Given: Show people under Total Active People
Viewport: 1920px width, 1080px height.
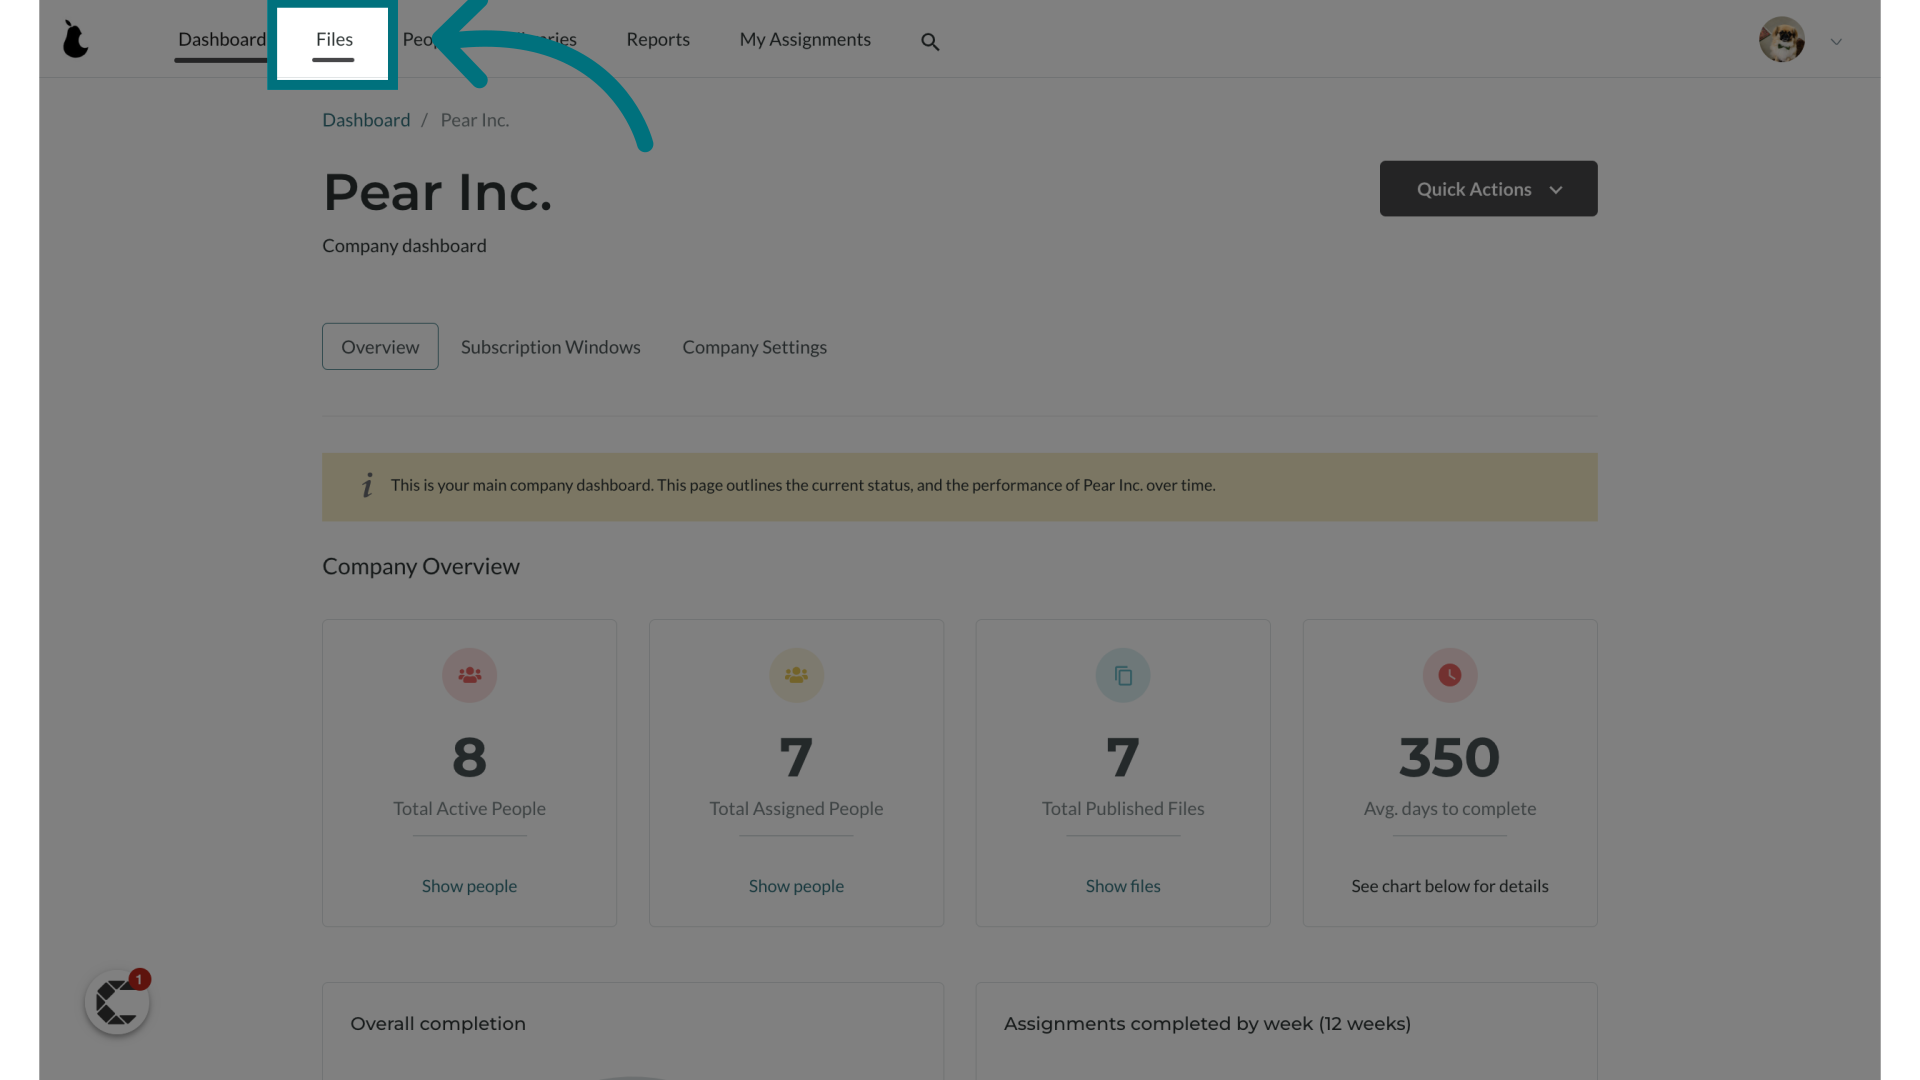Looking at the screenshot, I should pos(468,885).
